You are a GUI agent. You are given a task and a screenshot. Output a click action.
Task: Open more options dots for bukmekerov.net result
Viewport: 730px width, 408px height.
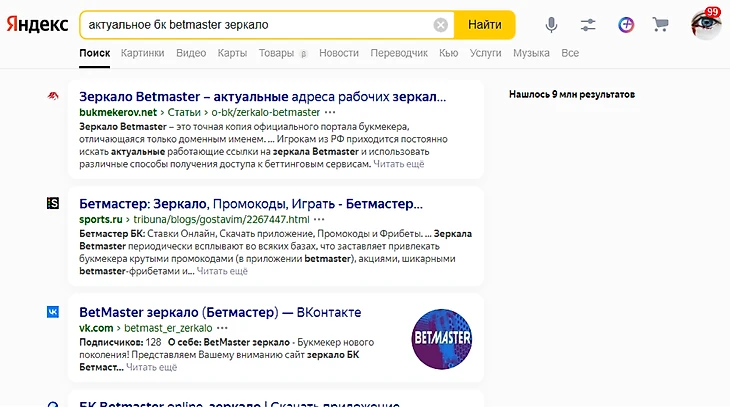(x=330, y=112)
